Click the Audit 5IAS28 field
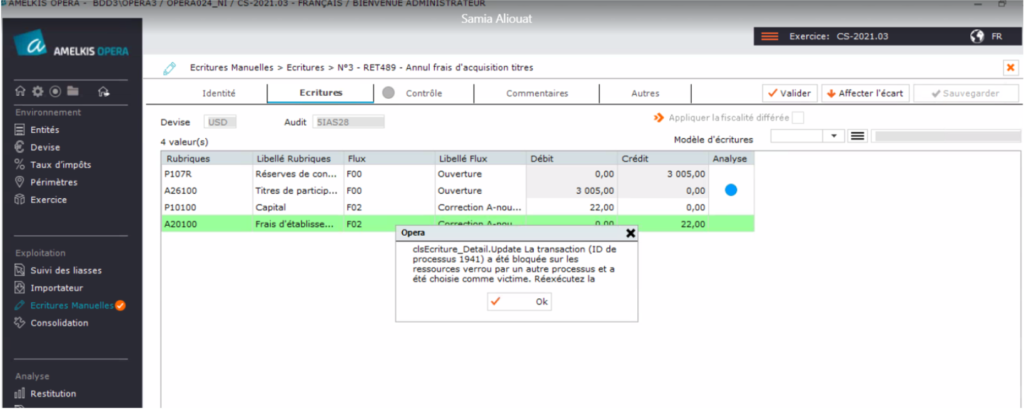This screenshot has width=1024, height=409. pyautogui.click(x=348, y=121)
